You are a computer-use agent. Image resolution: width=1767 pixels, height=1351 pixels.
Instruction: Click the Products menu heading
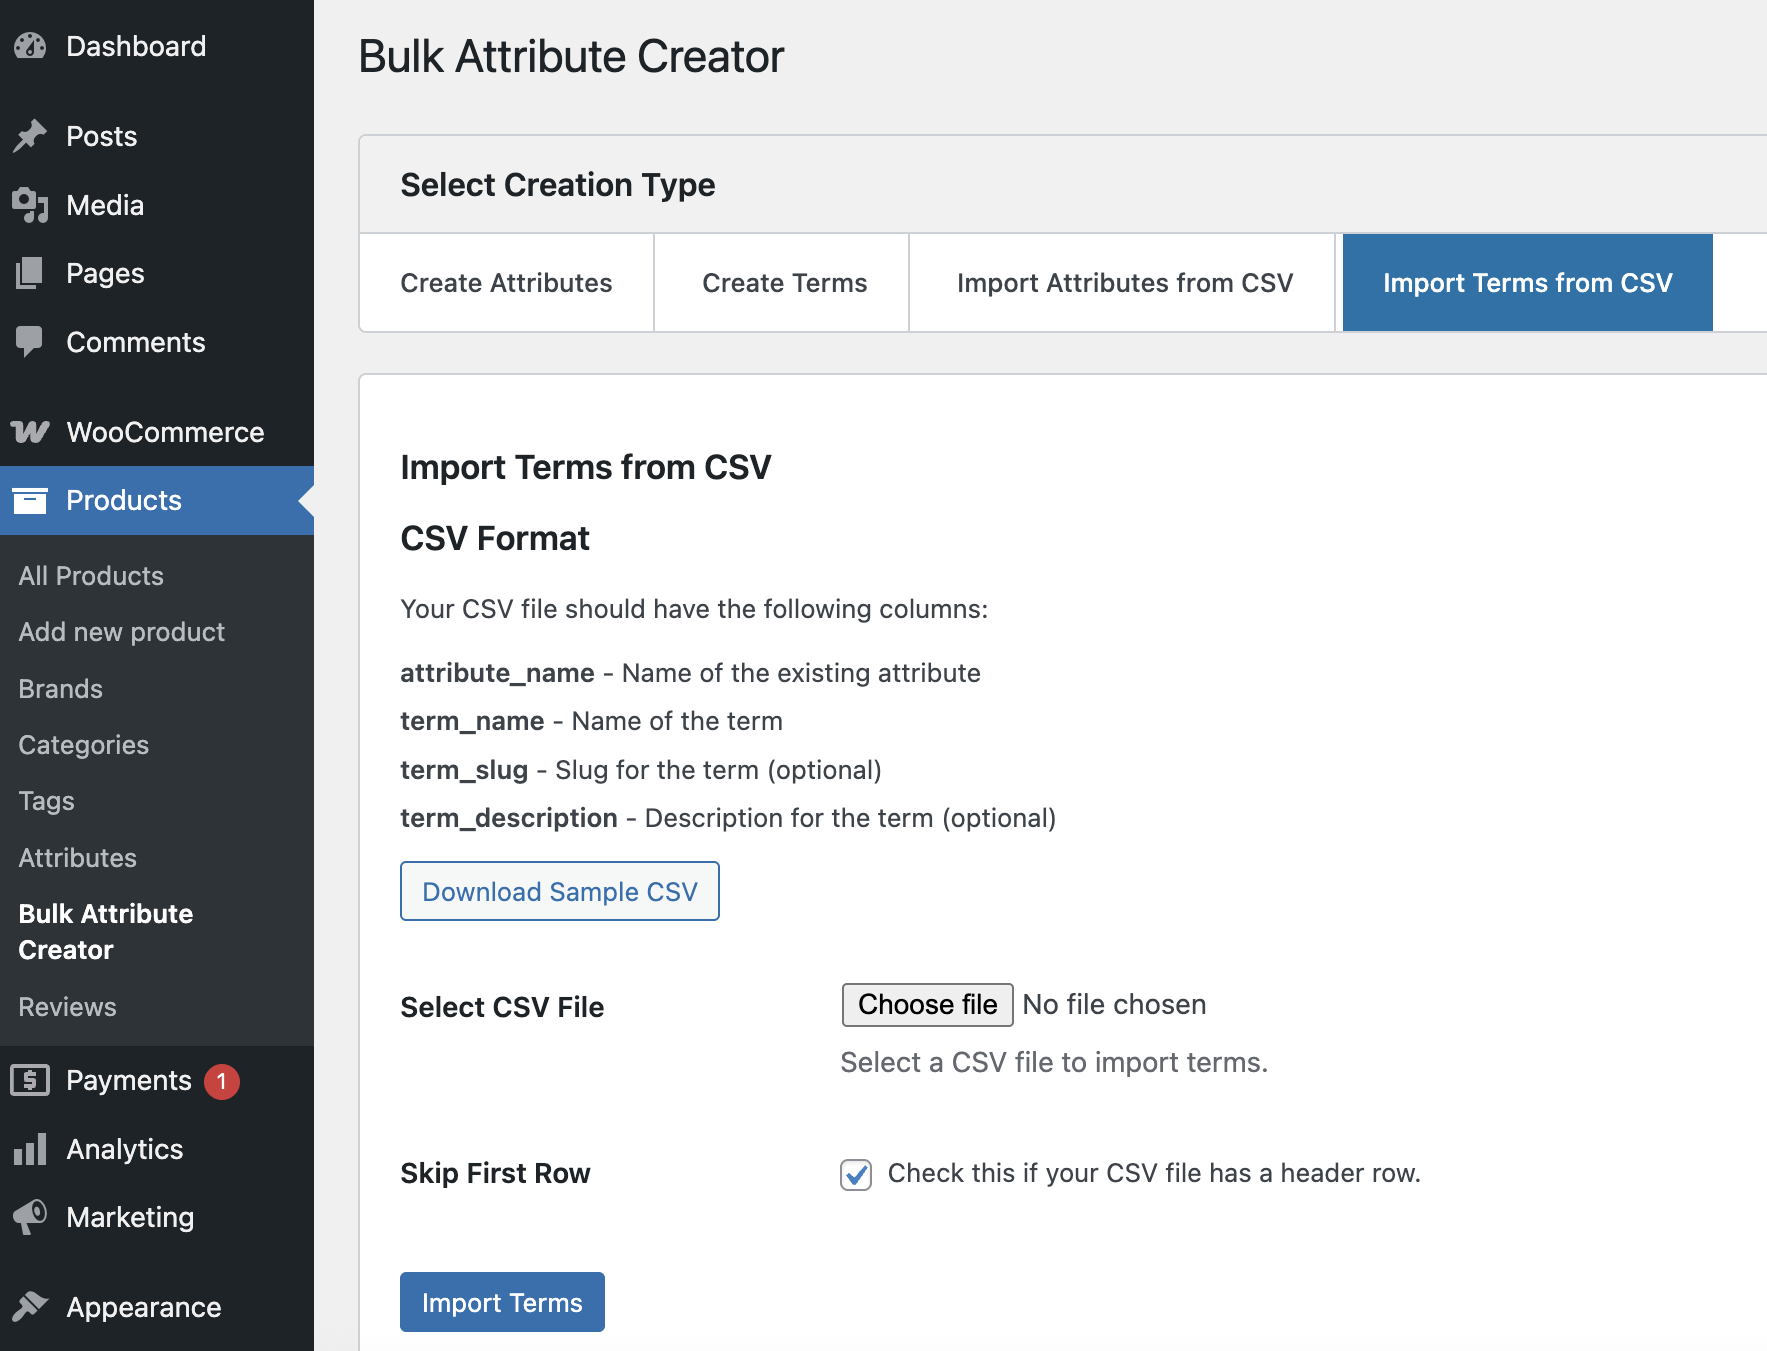[157, 500]
